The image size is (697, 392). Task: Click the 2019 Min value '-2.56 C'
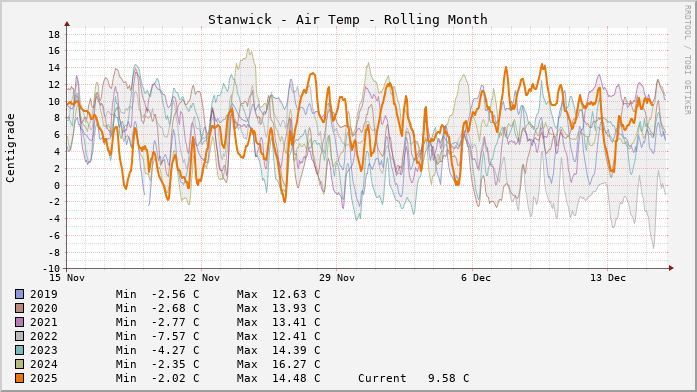176,294
